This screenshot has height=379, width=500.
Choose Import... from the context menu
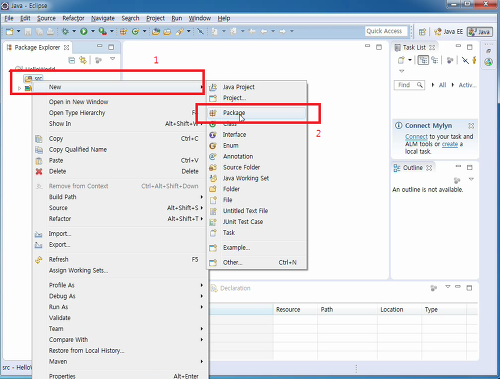click(120, 234)
